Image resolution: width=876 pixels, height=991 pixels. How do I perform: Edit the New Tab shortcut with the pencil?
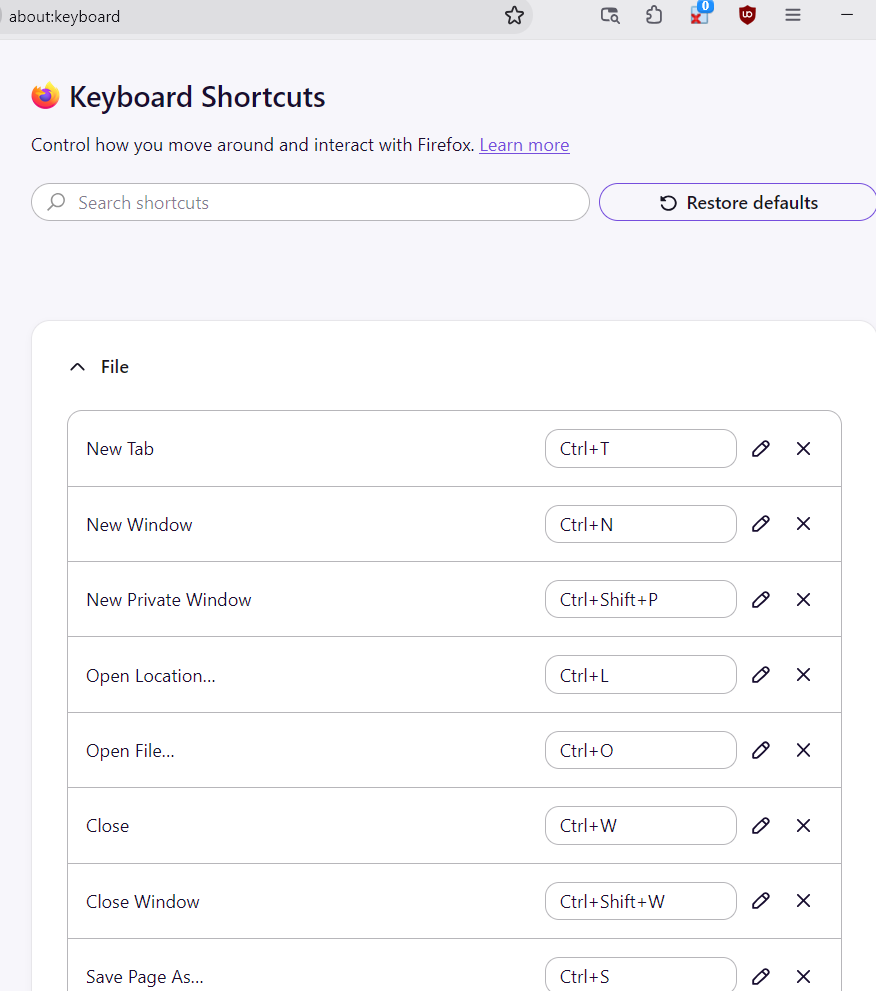tap(761, 449)
